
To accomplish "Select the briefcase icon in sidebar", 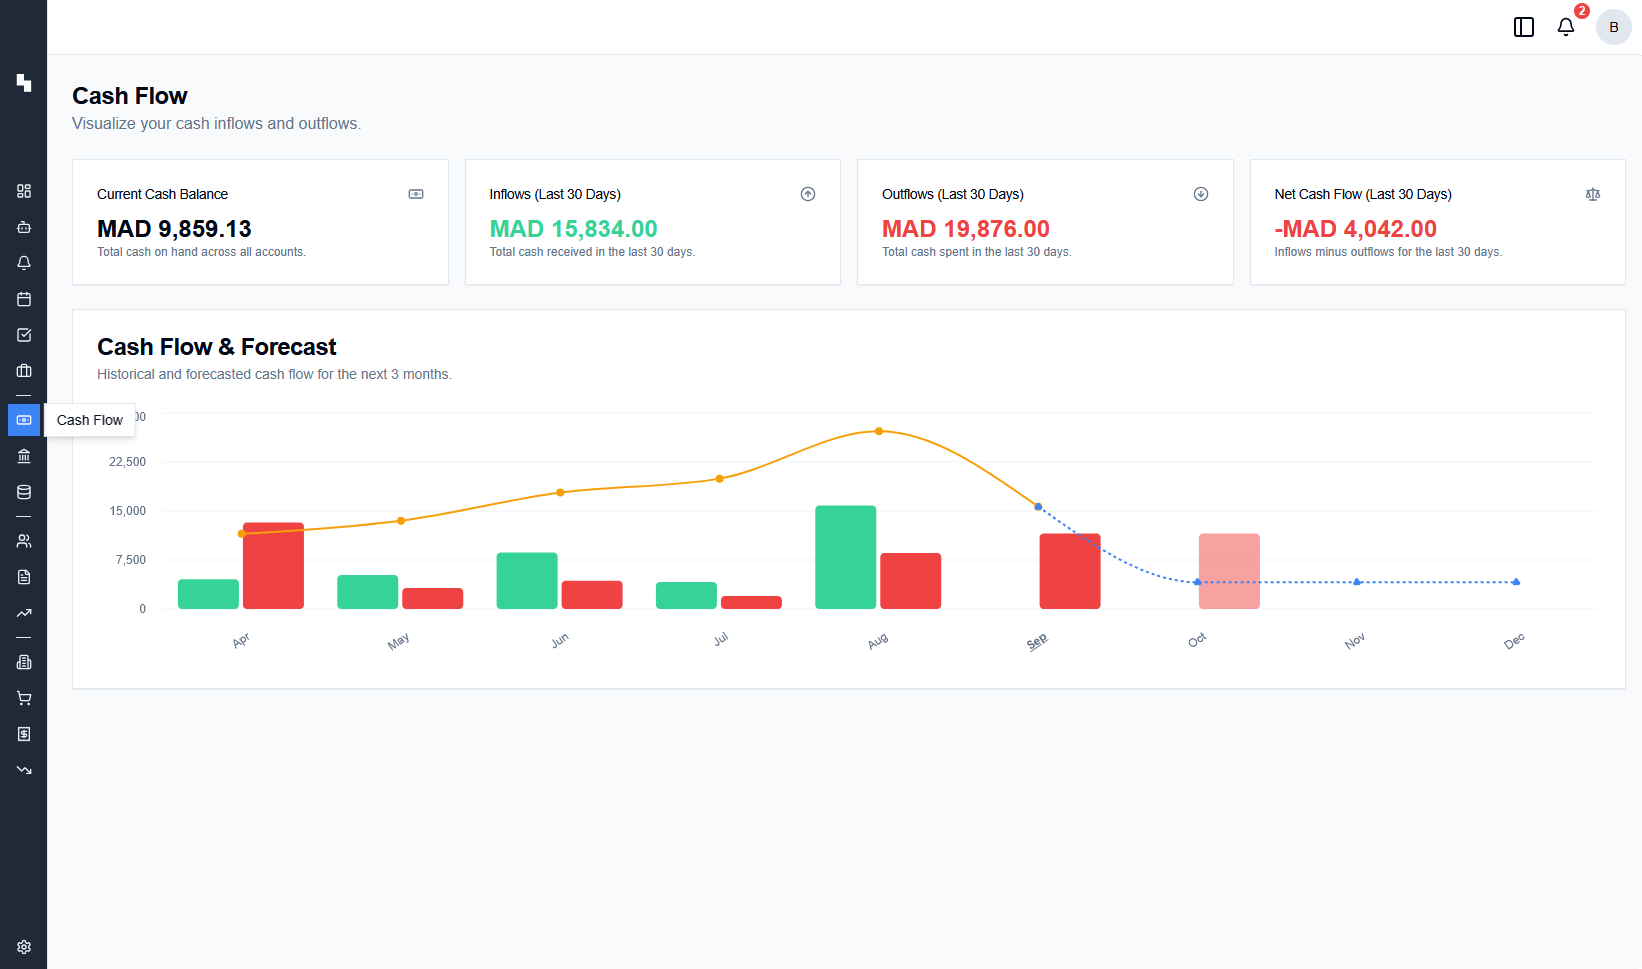I will click(24, 371).
